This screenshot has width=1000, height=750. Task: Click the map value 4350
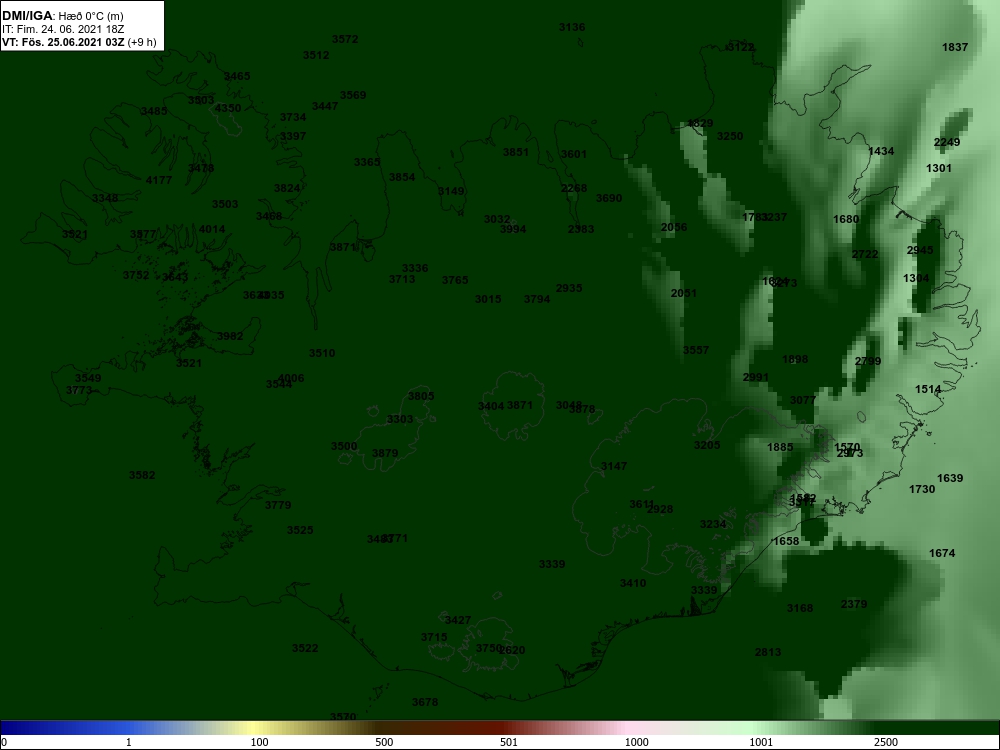[228, 108]
